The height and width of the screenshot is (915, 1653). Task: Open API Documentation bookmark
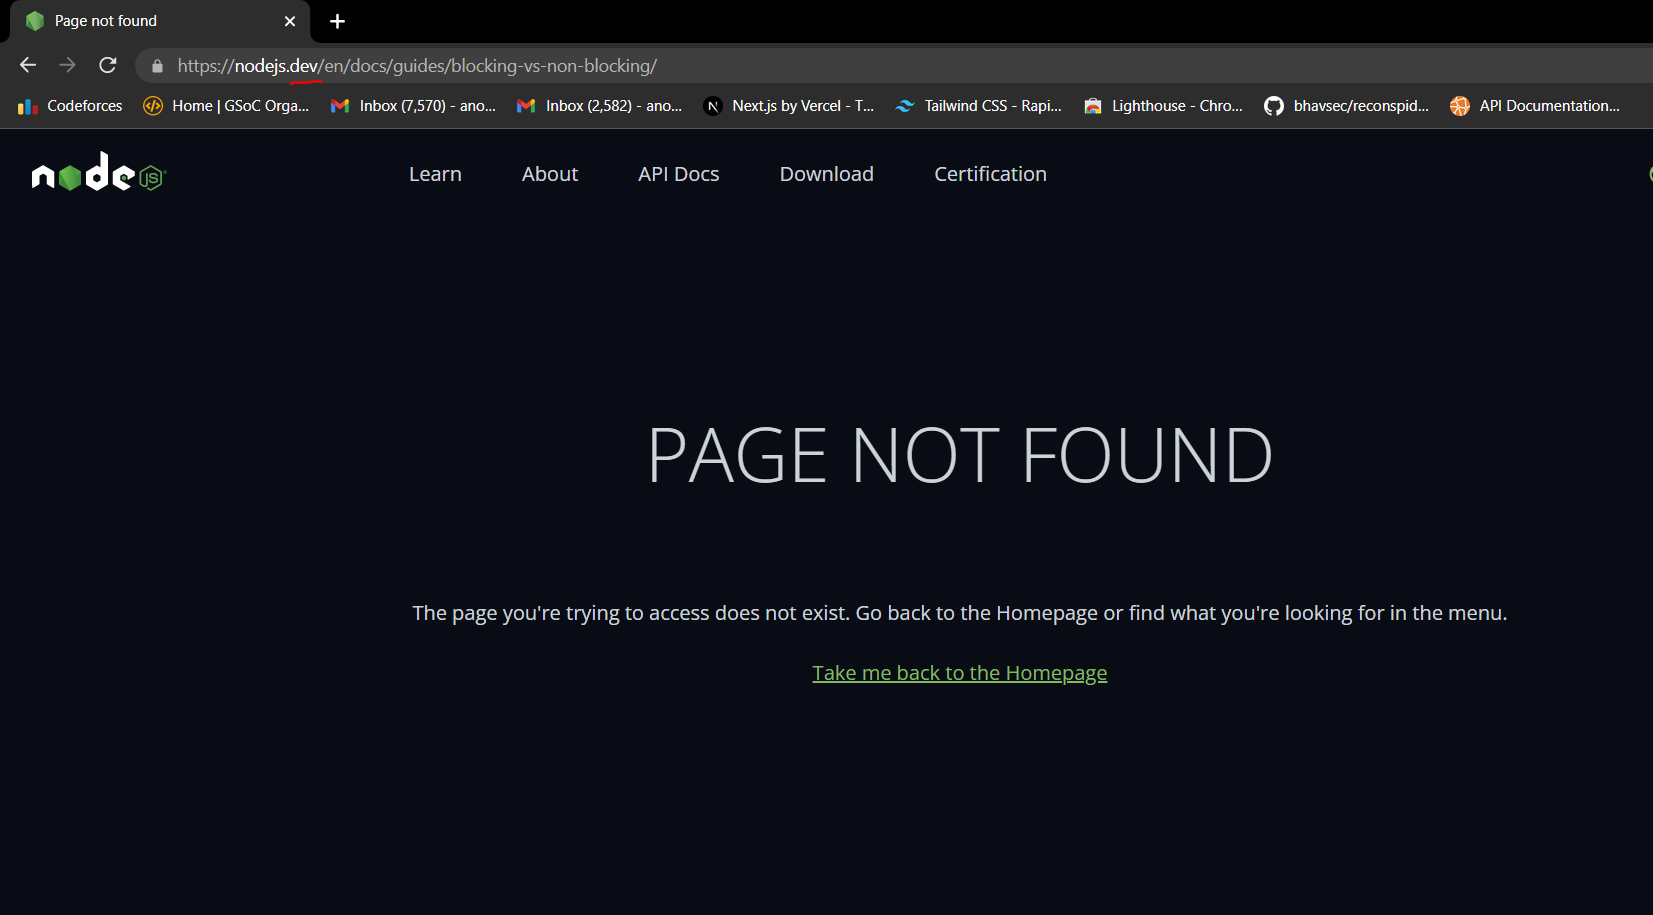pos(1535,106)
